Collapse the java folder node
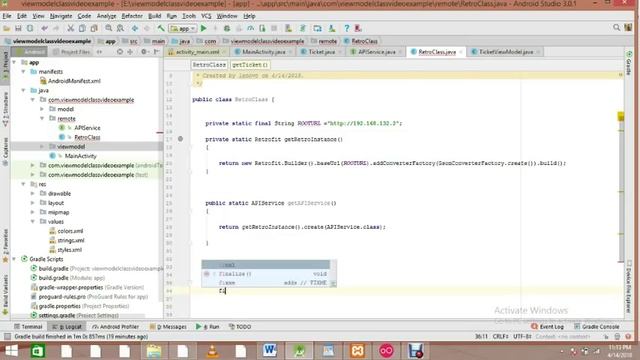The image size is (640, 360). coord(23,91)
